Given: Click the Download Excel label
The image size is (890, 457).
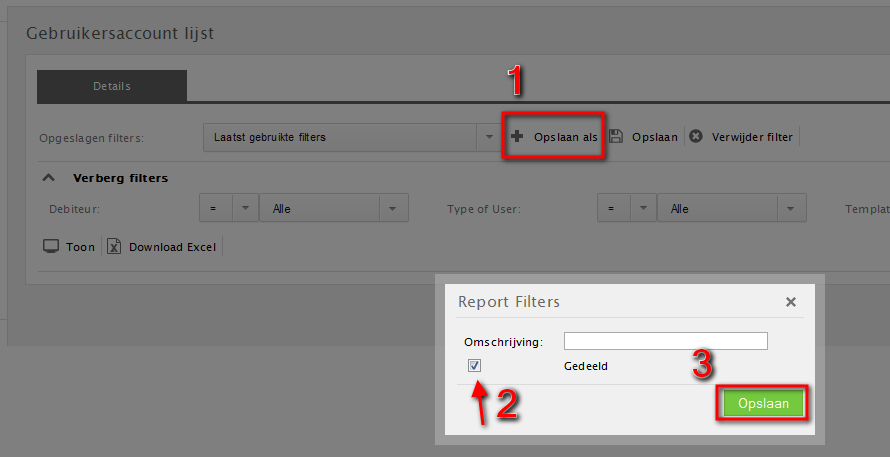Looking at the screenshot, I should [173, 248].
